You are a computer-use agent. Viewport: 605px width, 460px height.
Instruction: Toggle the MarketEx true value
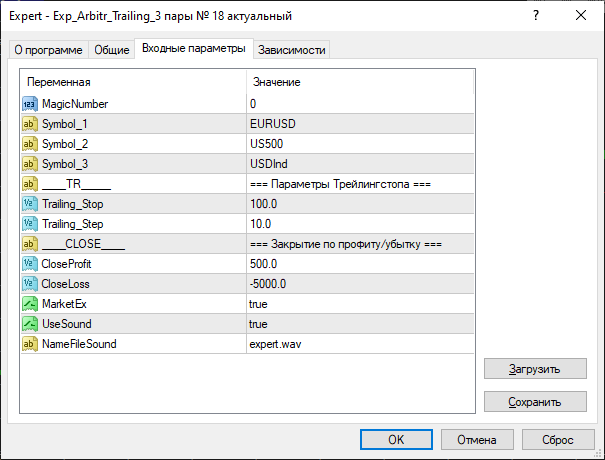click(258, 304)
